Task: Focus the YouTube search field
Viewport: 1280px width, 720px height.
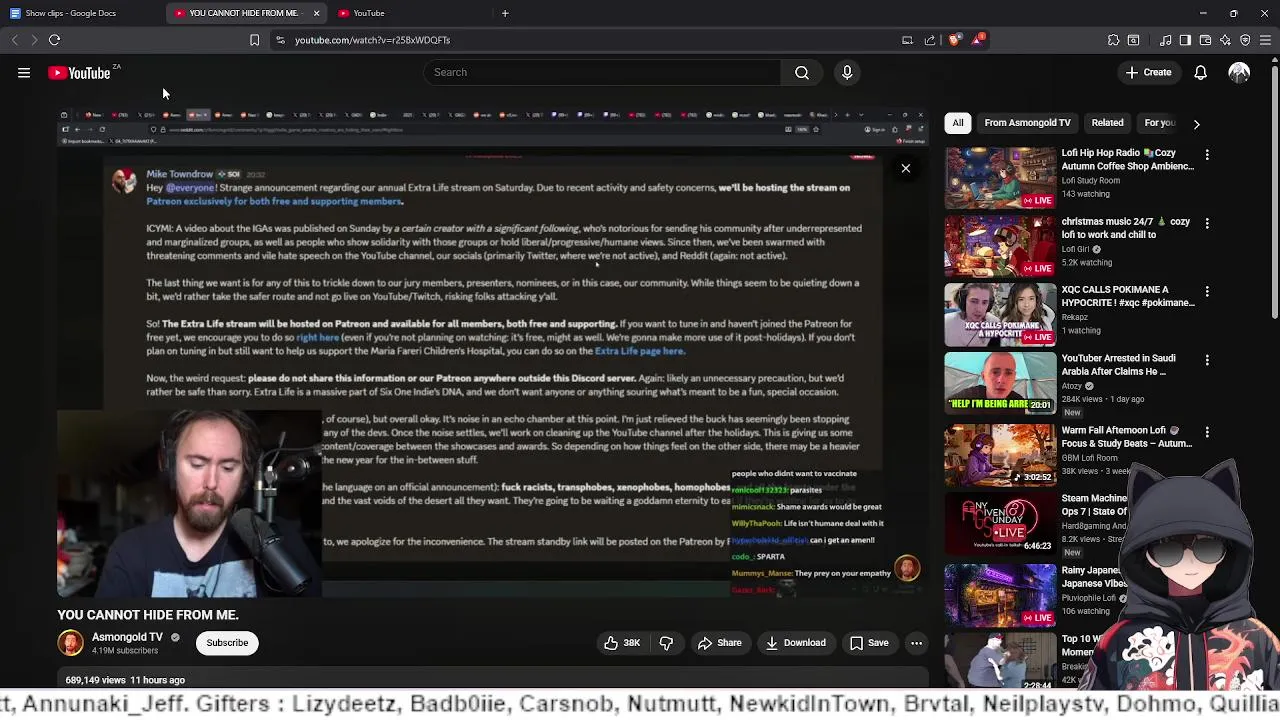Action: [x=603, y=72]
